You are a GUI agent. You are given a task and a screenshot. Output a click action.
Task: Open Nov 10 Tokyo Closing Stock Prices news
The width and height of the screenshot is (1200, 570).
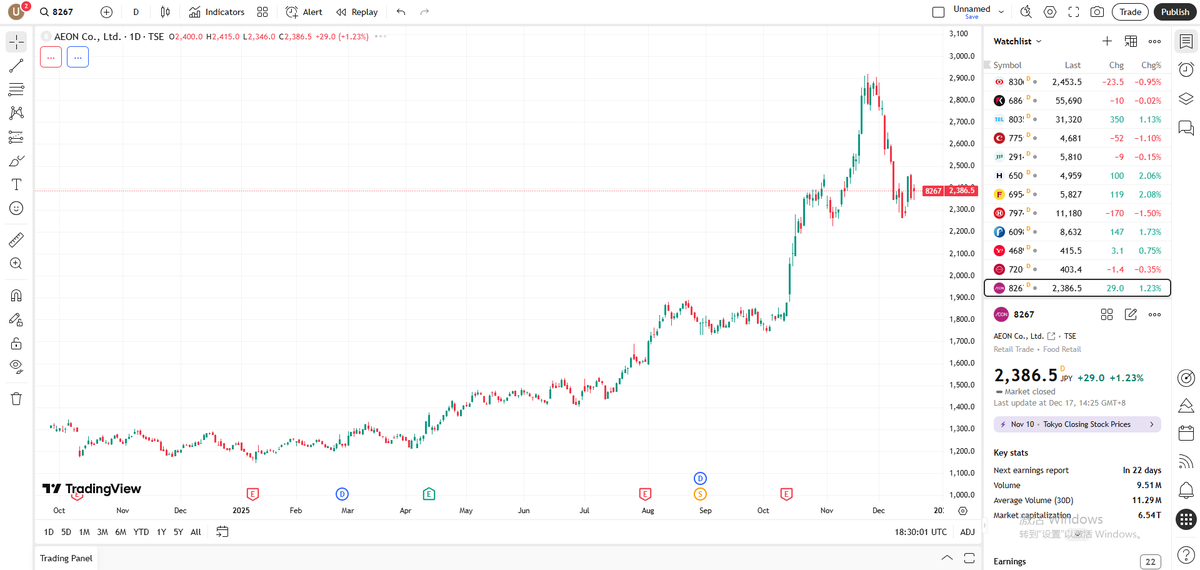(1077, 424)
